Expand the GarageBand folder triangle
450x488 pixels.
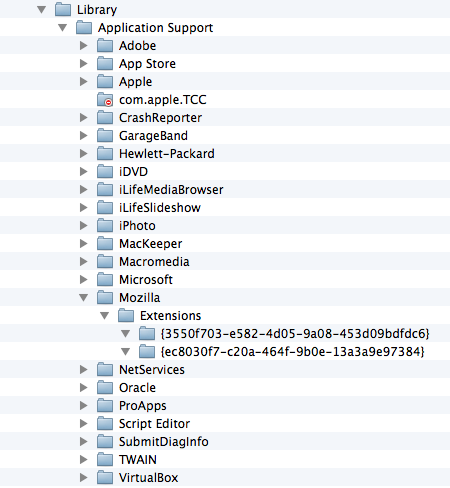point(84,136)
